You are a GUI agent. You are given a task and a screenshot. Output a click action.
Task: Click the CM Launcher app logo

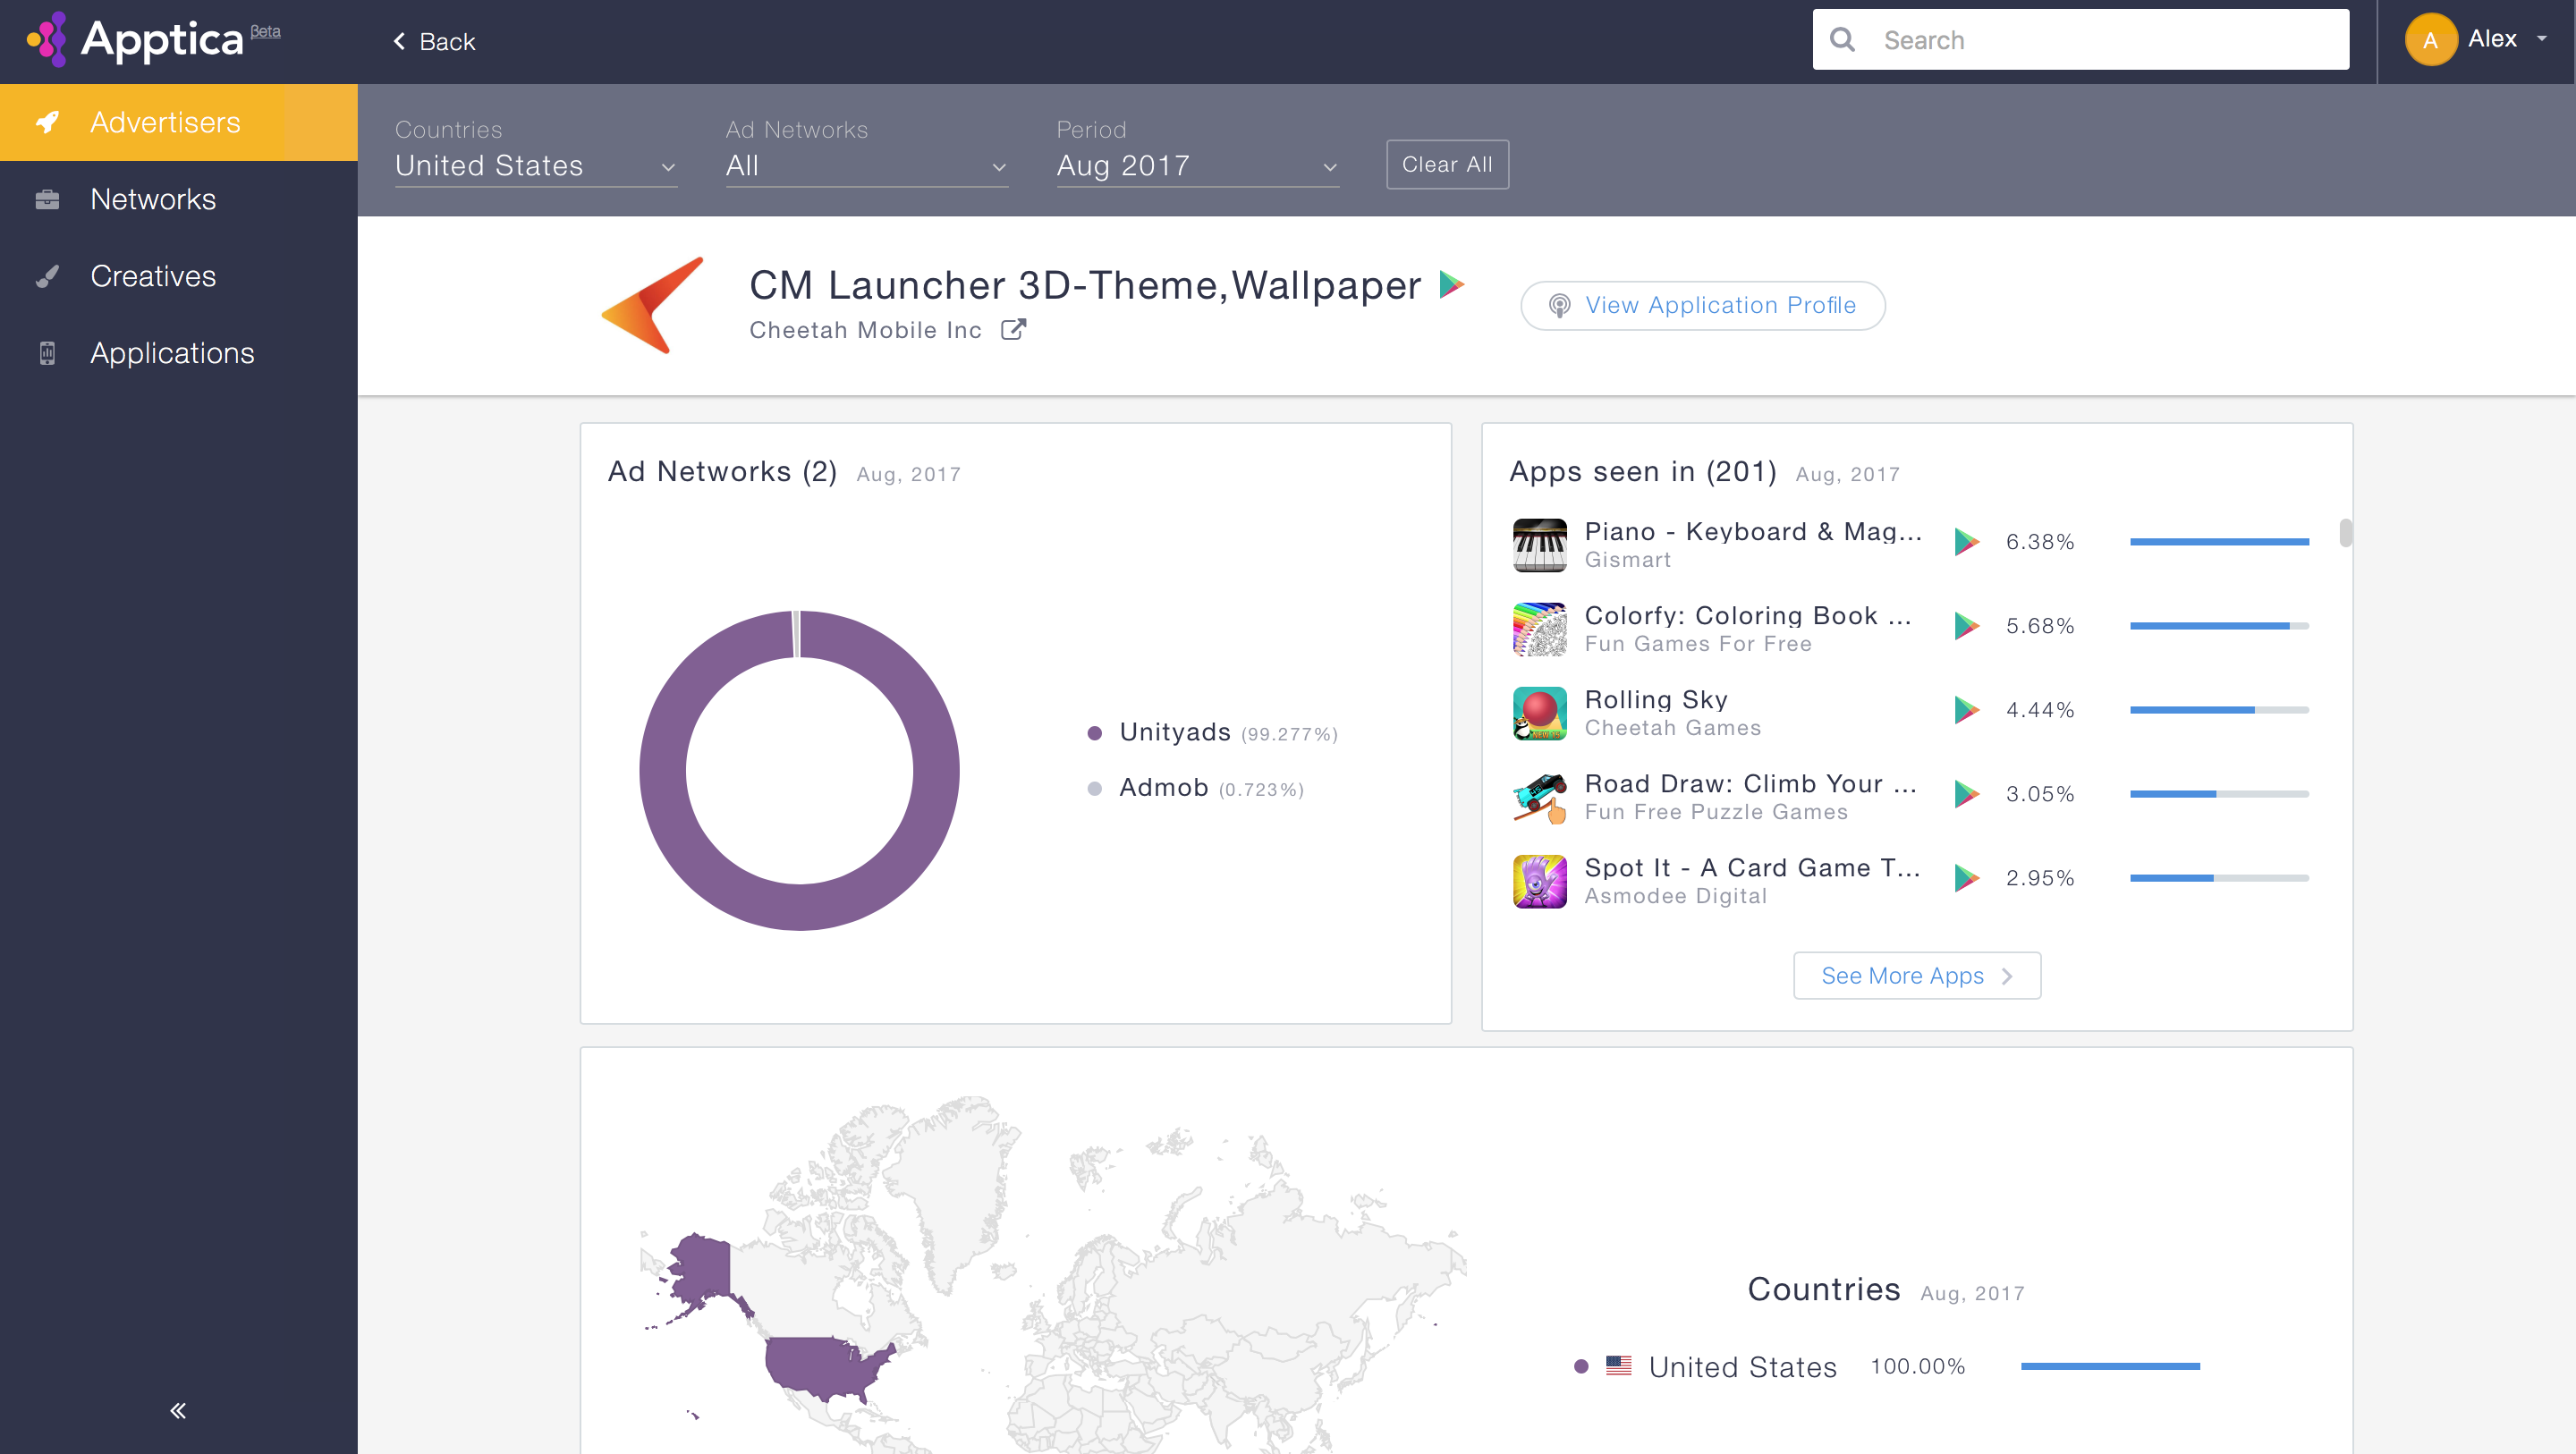pyautogui.click(x=652, y=305)
